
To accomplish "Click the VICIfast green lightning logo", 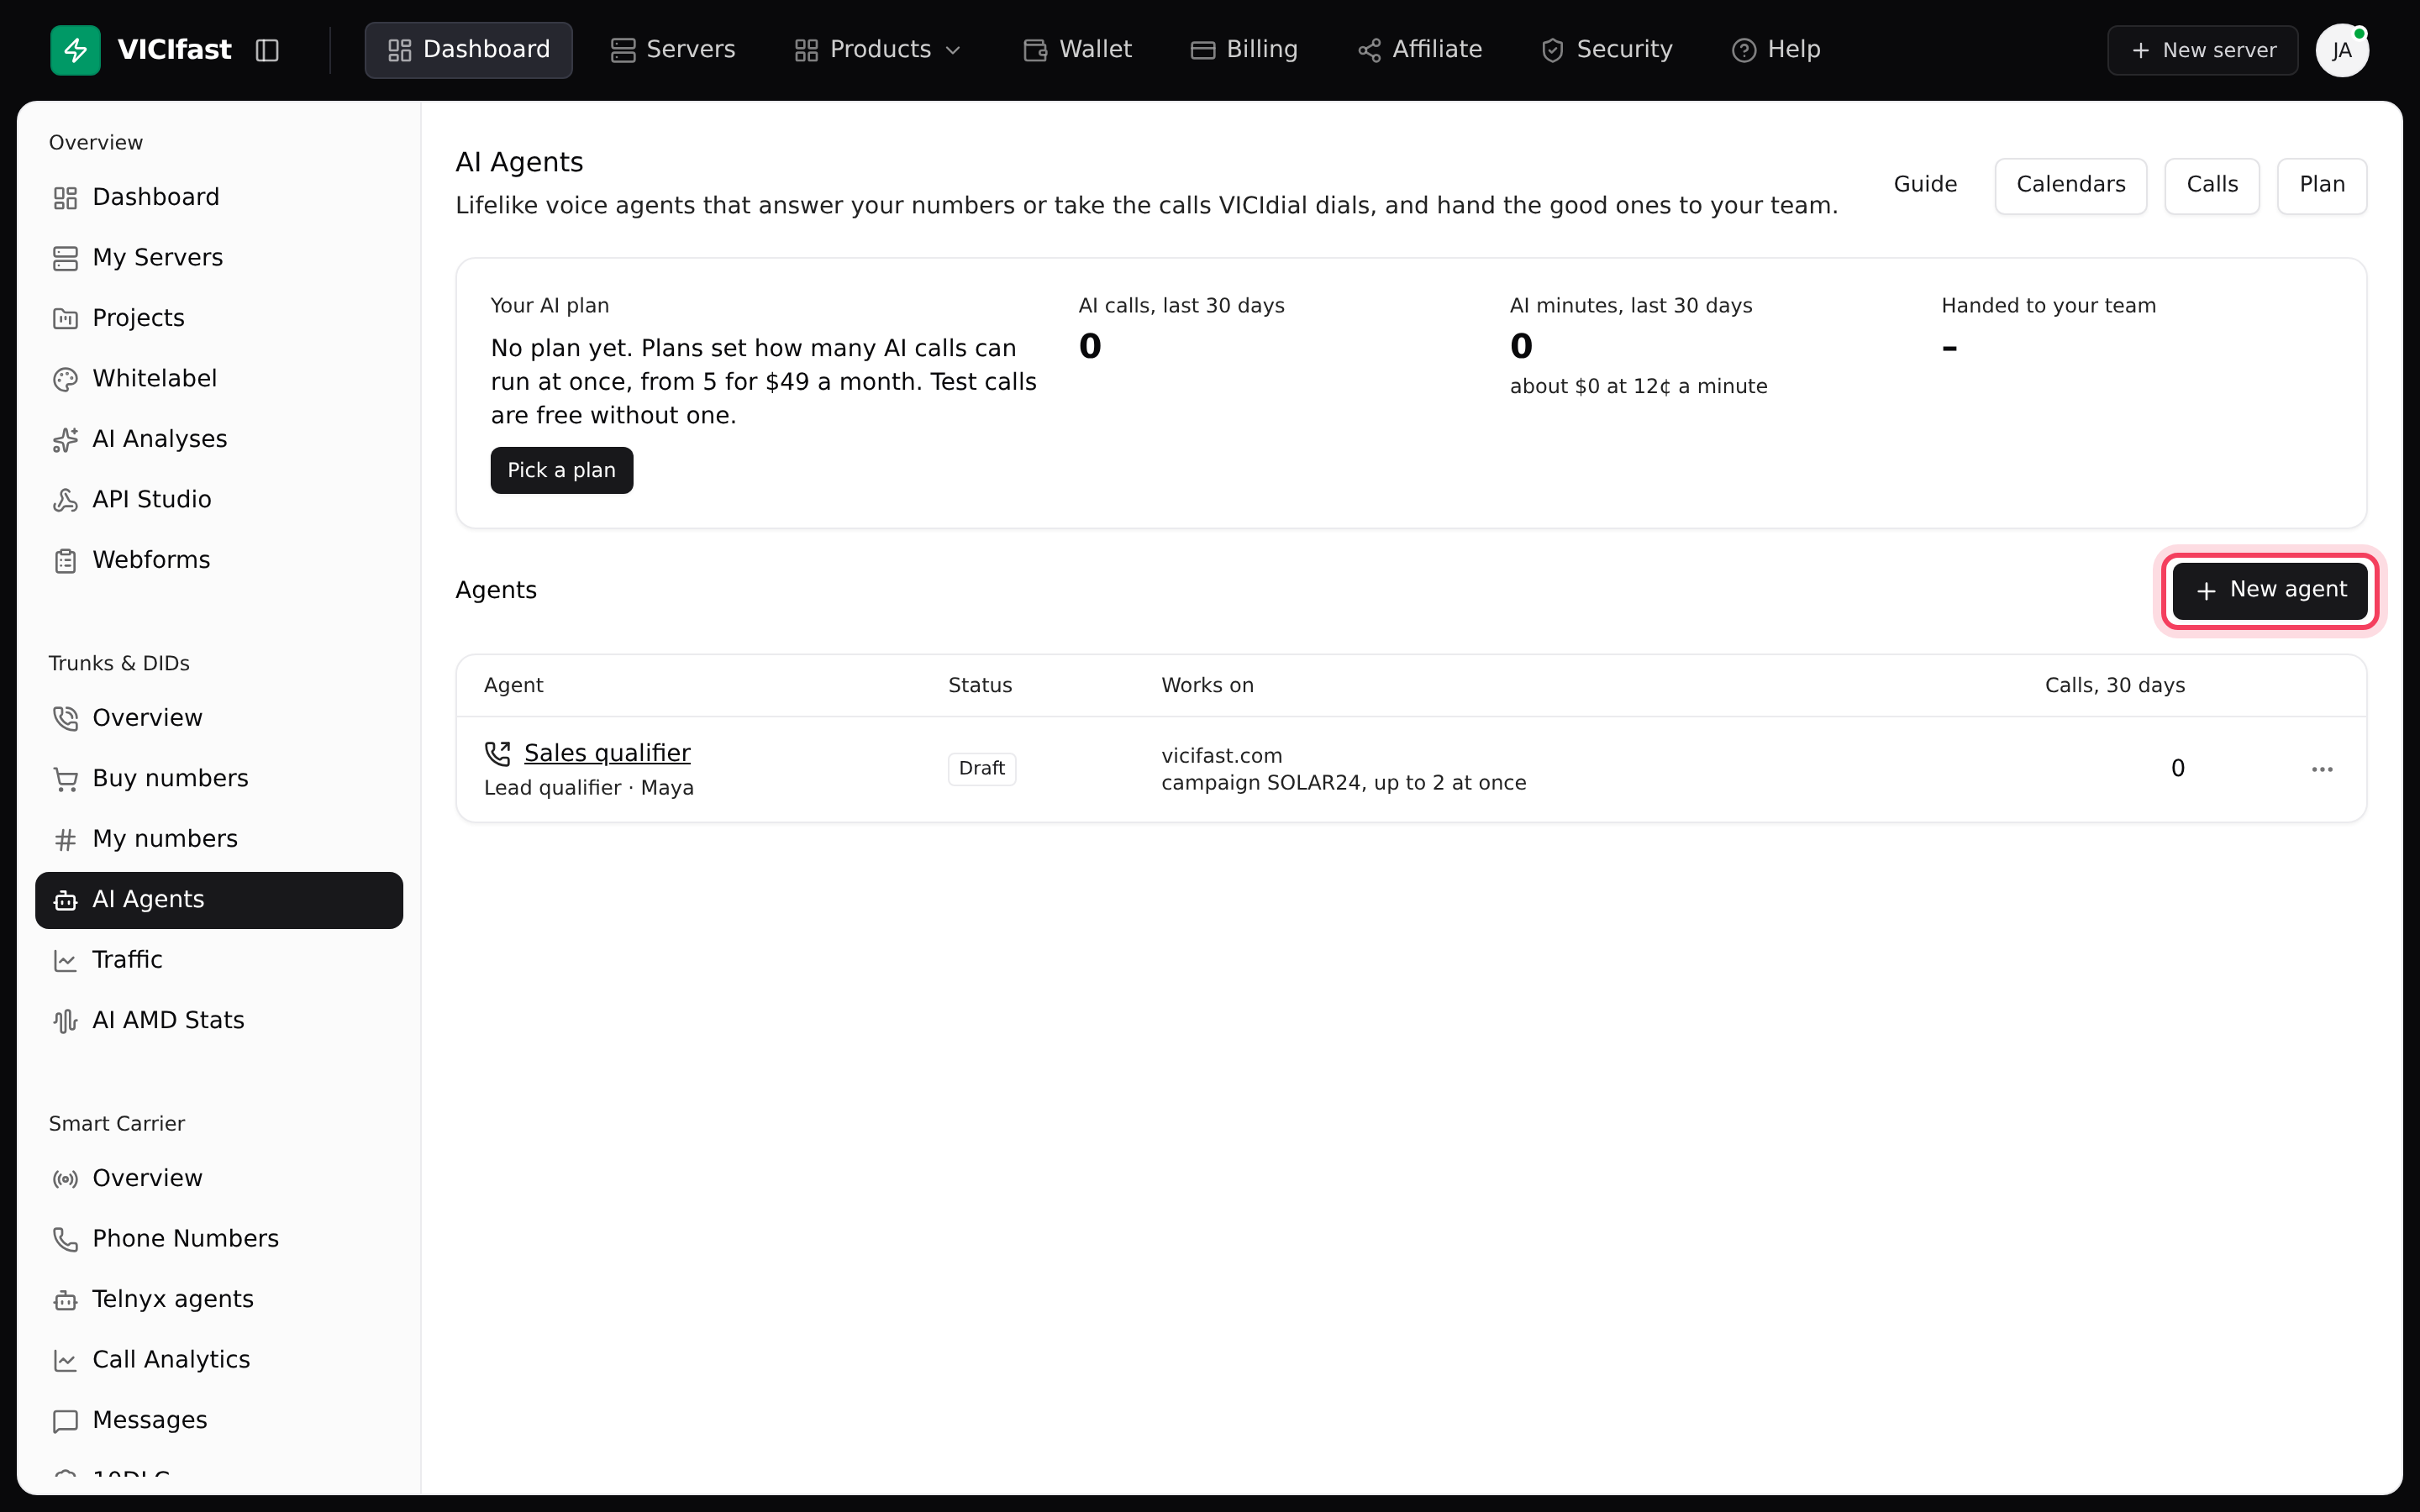I will click(75, 50).
